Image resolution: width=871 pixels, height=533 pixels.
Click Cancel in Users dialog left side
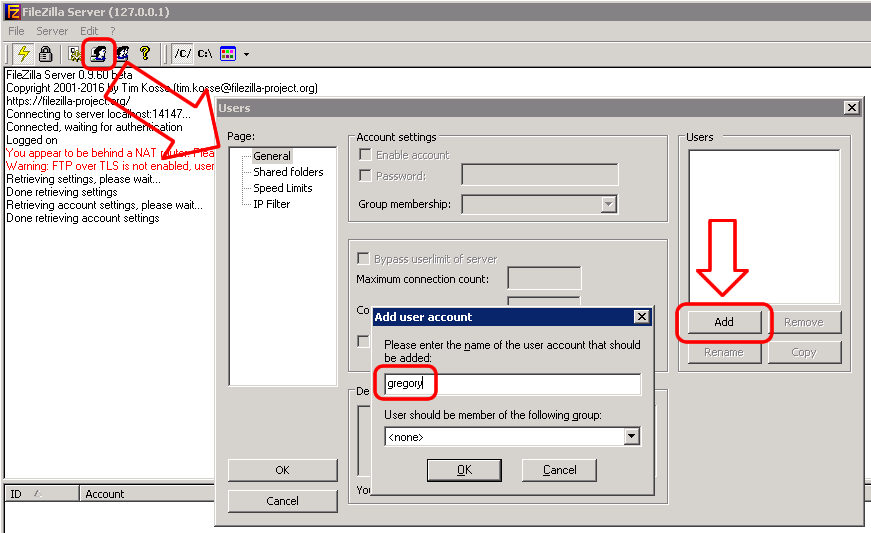coord(282,501)
